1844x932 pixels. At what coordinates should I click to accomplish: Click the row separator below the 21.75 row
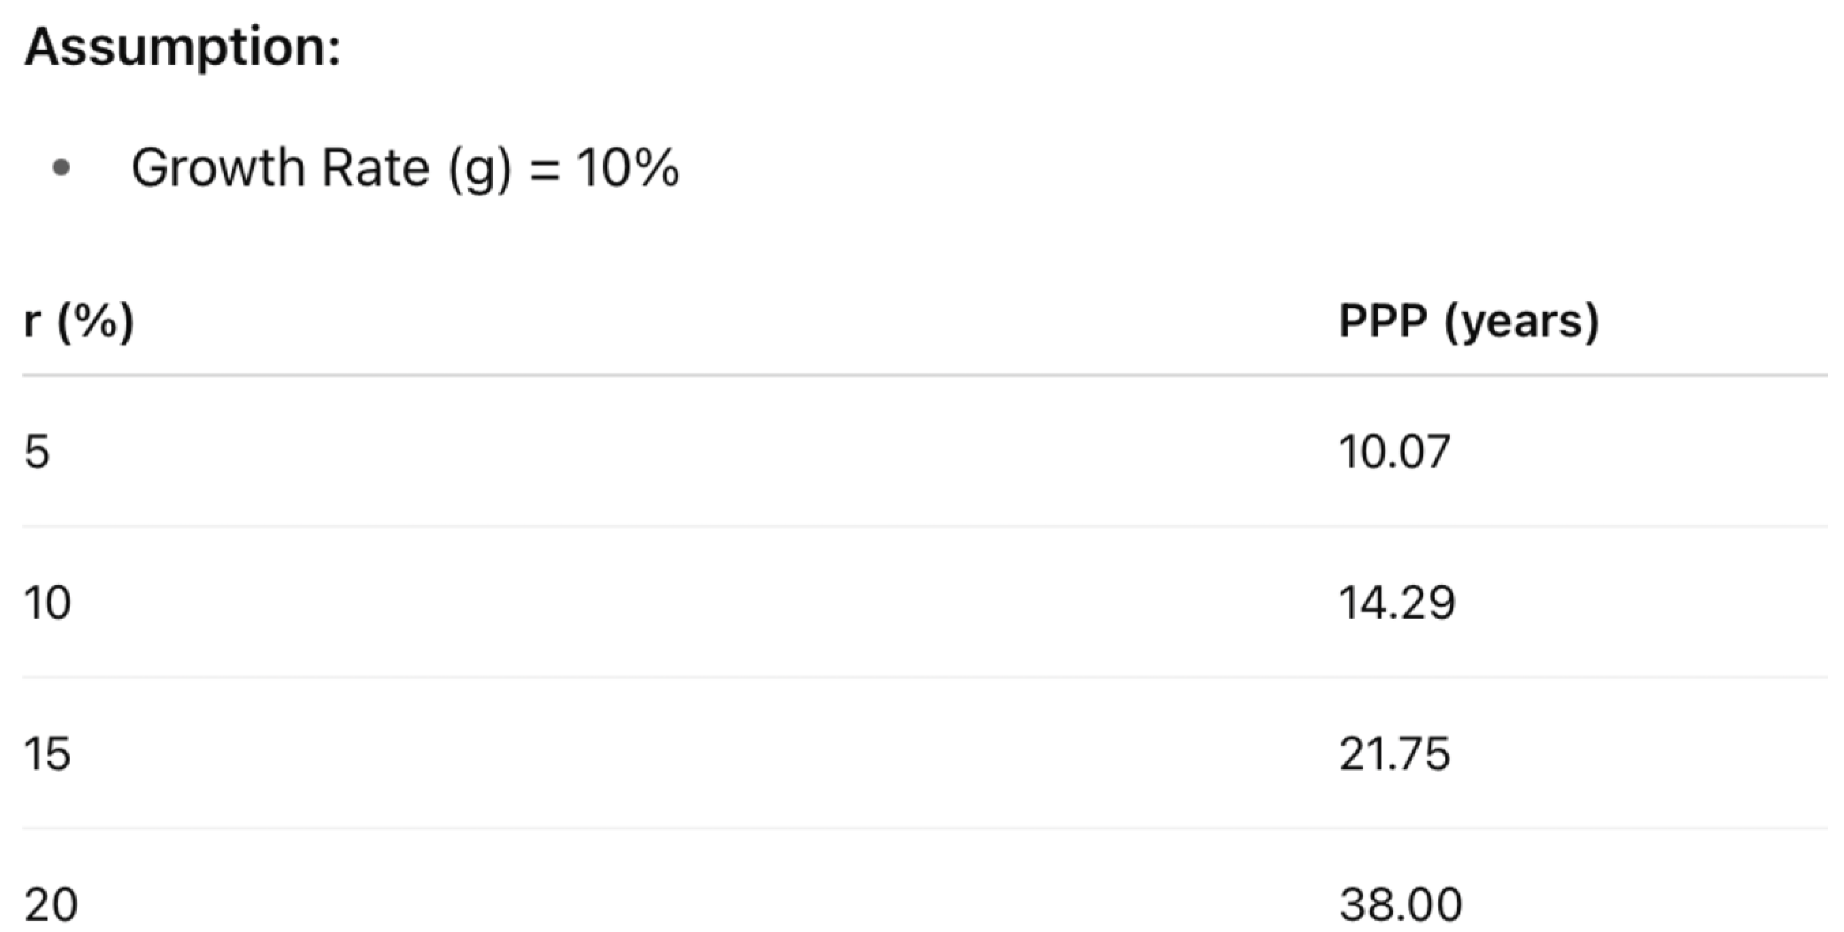click(922, 828)
